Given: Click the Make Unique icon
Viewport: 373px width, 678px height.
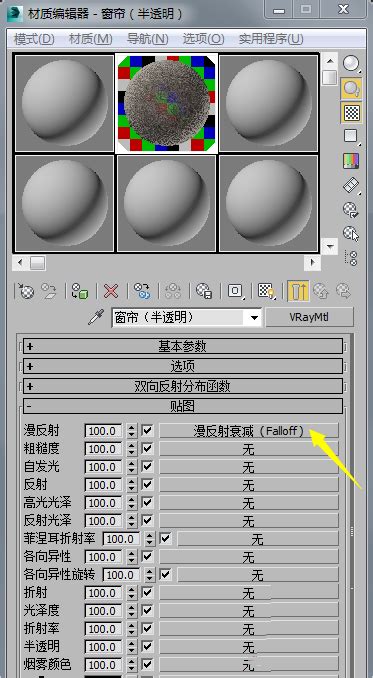Looking at the screenshot, I should 173,291.
